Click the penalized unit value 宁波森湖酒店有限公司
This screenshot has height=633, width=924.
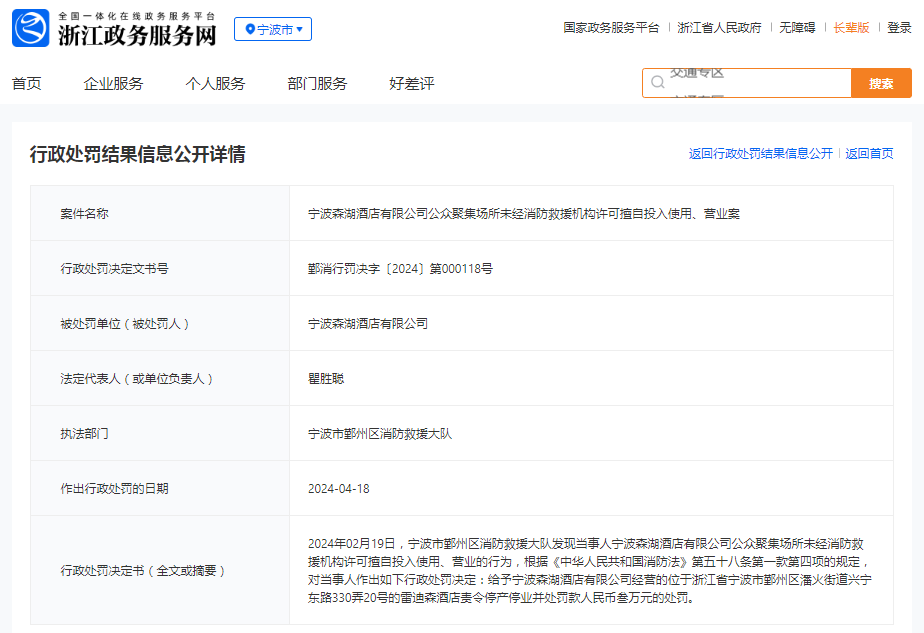coord(368,324)
